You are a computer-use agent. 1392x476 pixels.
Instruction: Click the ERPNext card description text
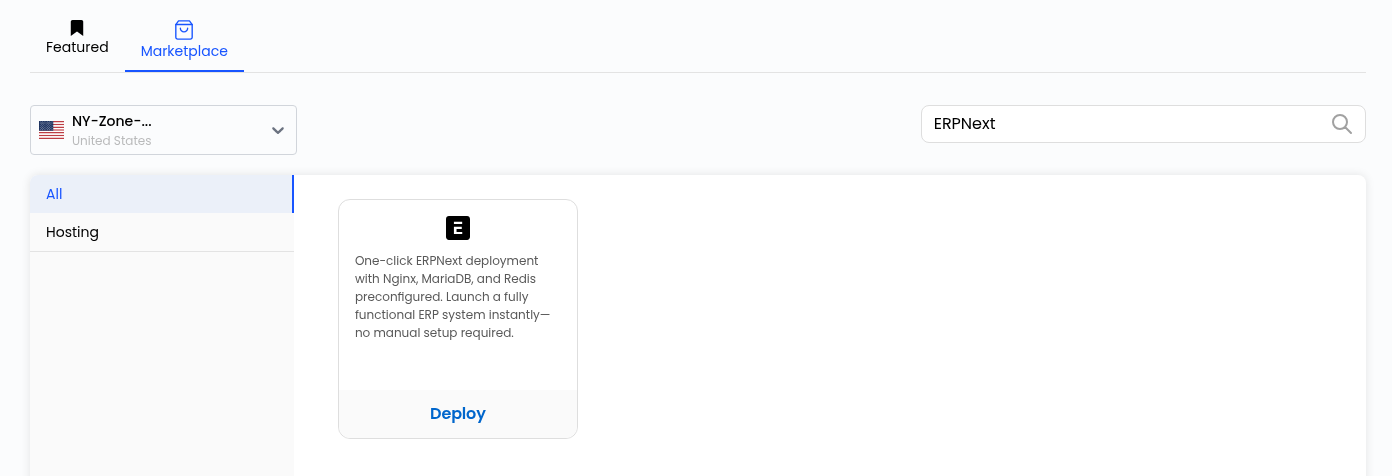coord(453,297)
